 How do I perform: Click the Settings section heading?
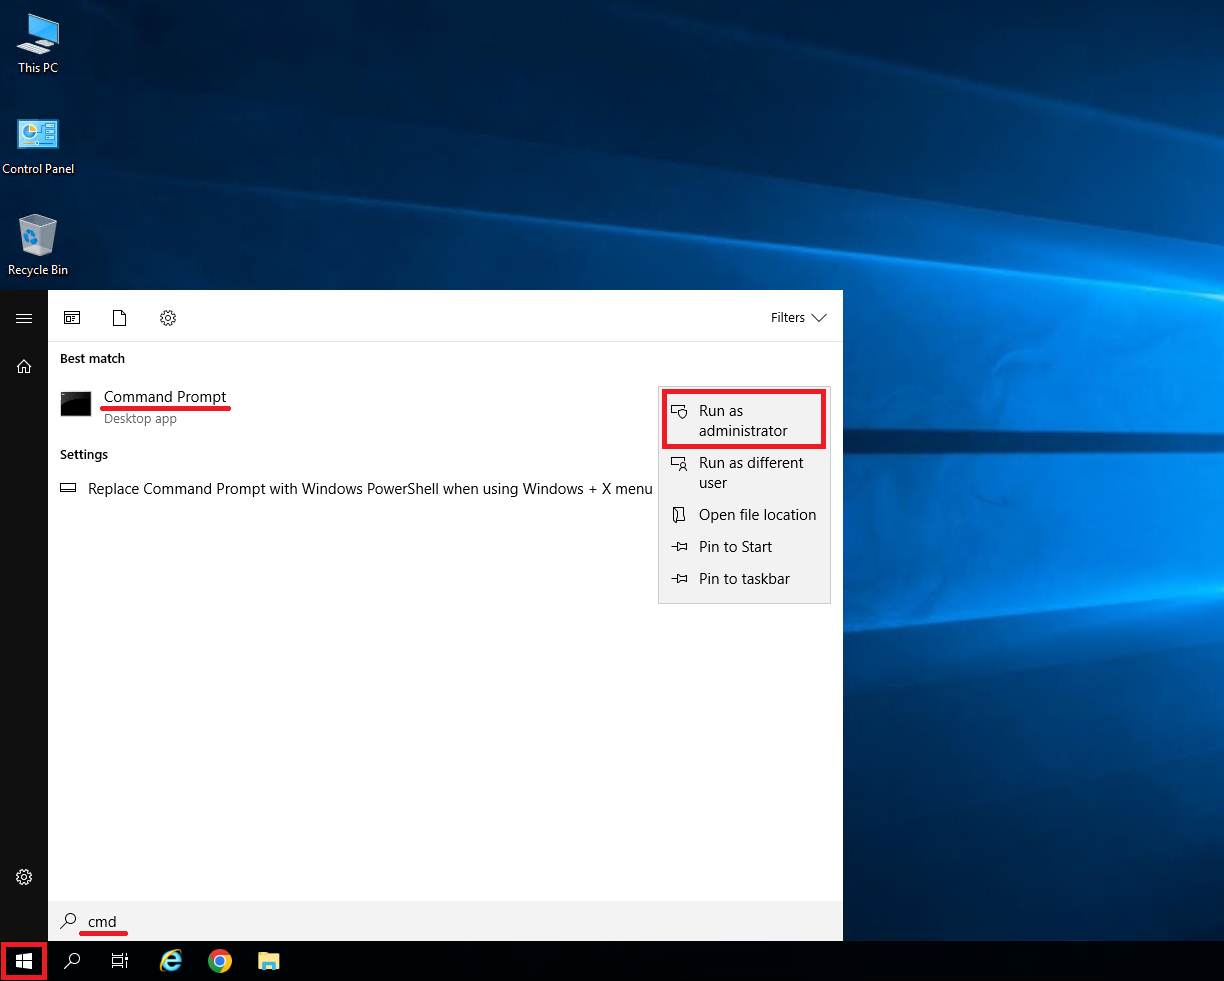coord(84,455)
